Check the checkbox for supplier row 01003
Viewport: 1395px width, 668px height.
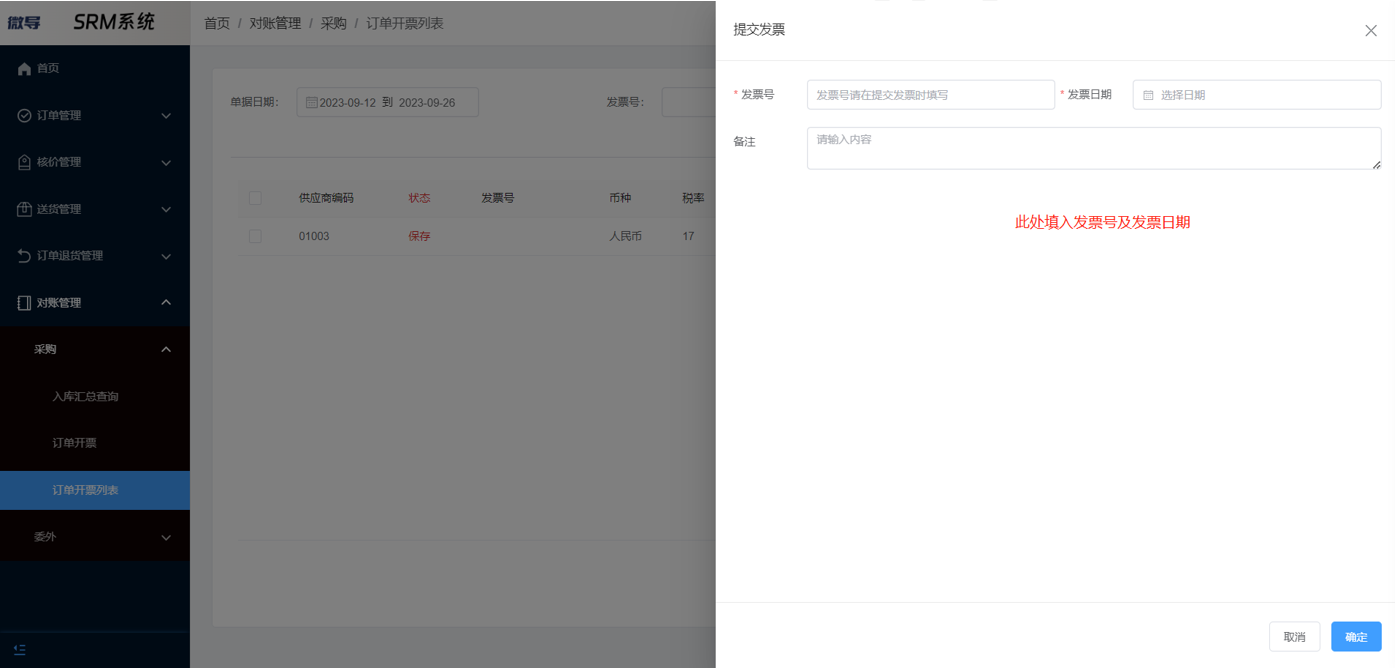pyautogui.click(x=255, y=235)
